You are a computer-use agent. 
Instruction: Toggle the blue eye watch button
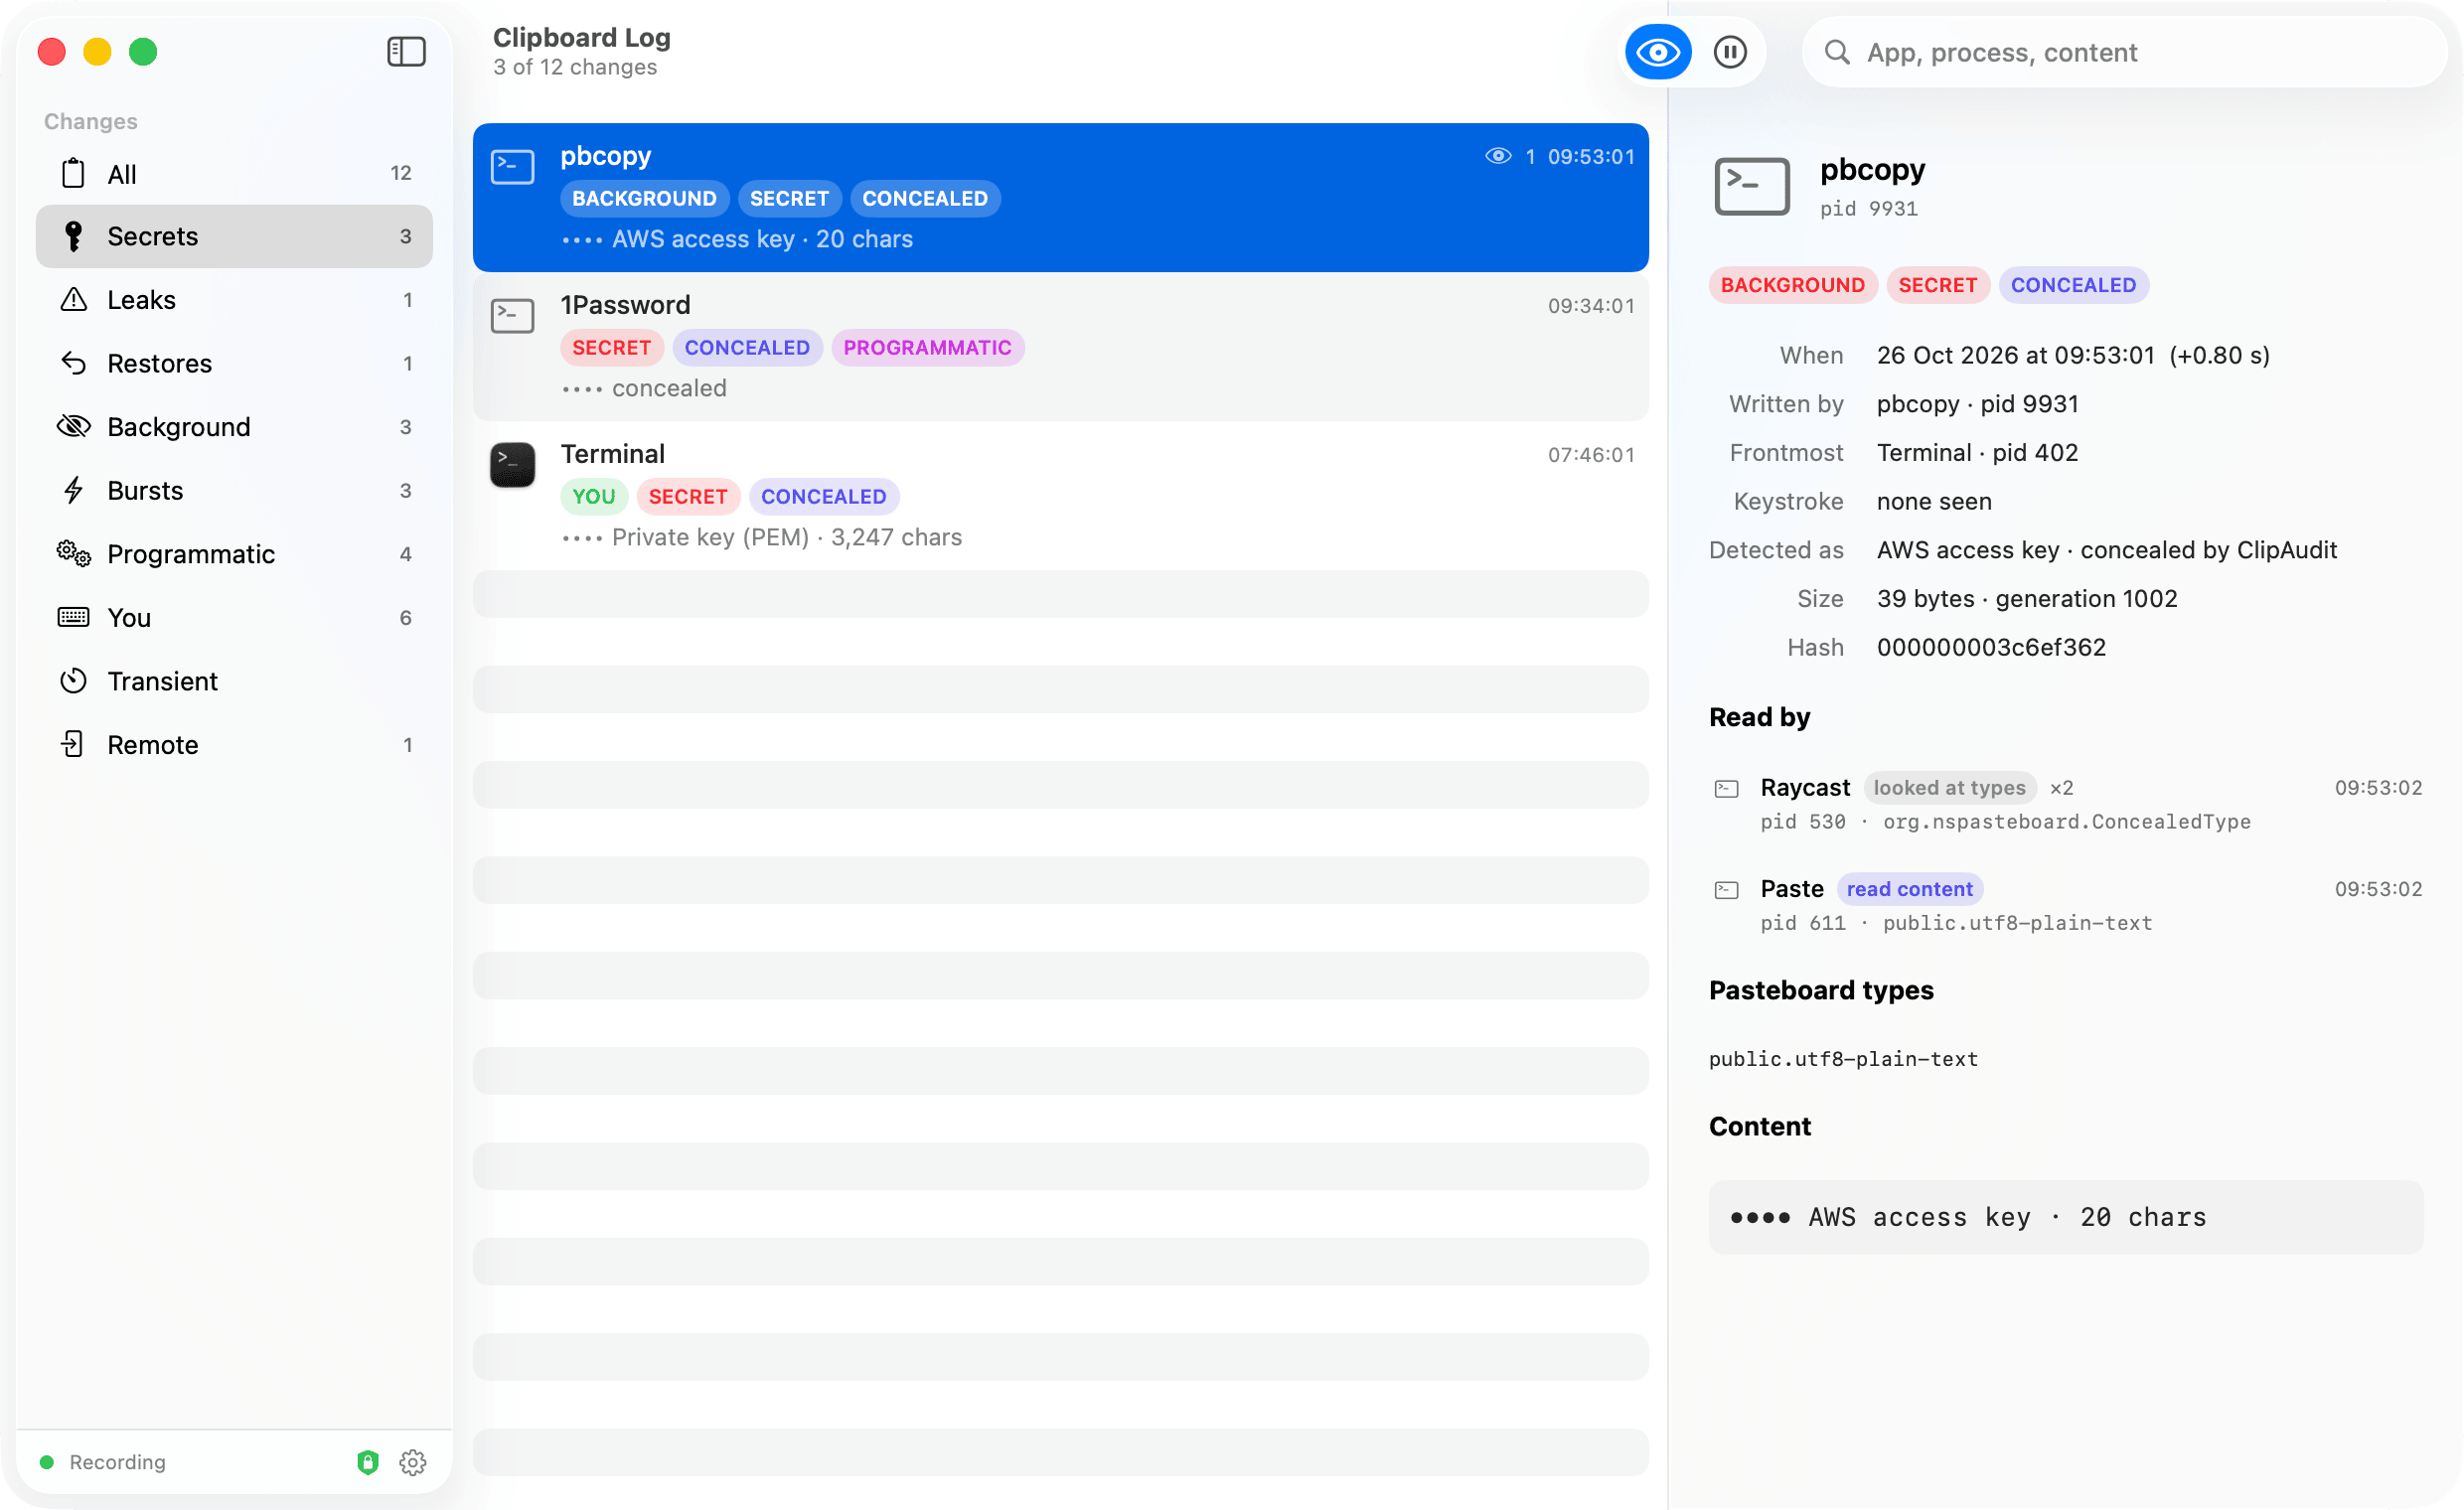pyautogui.click(x=1657, y=52)
